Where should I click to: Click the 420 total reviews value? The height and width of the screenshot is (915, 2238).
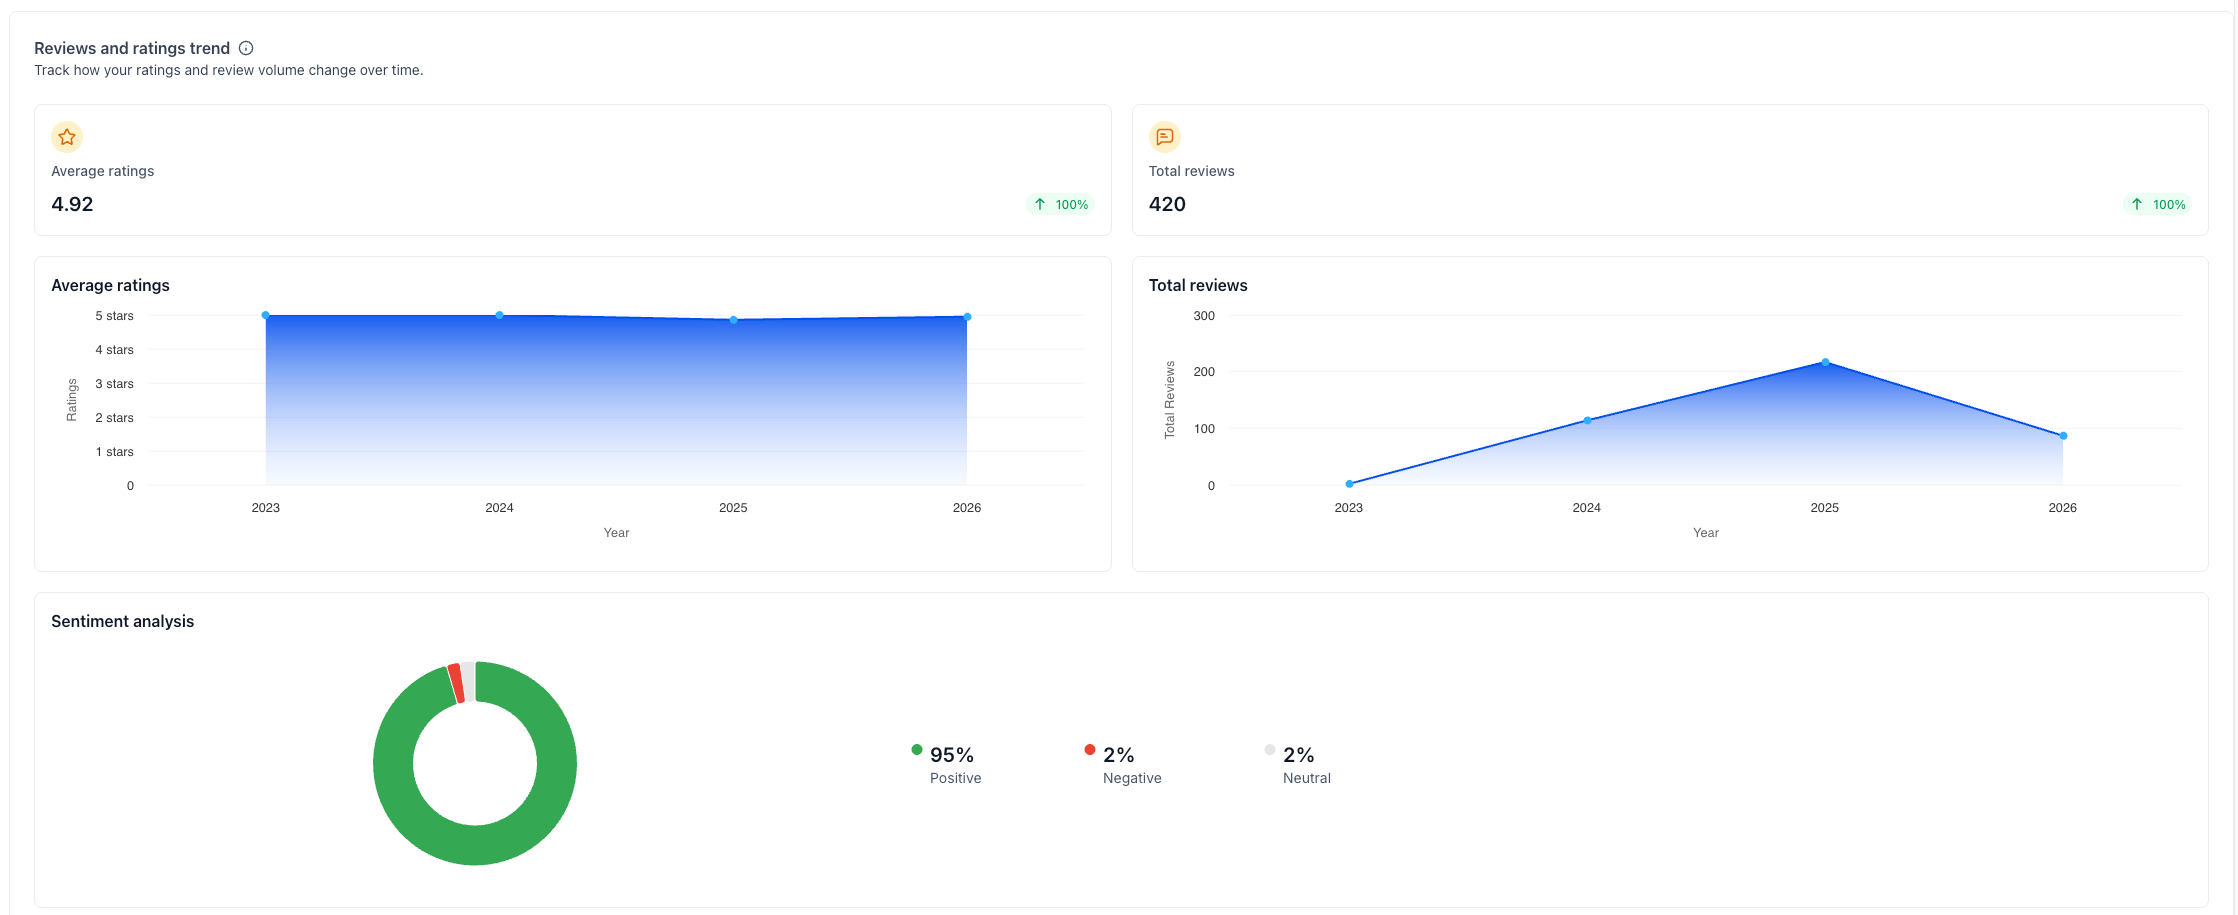tap(1167, 204)
